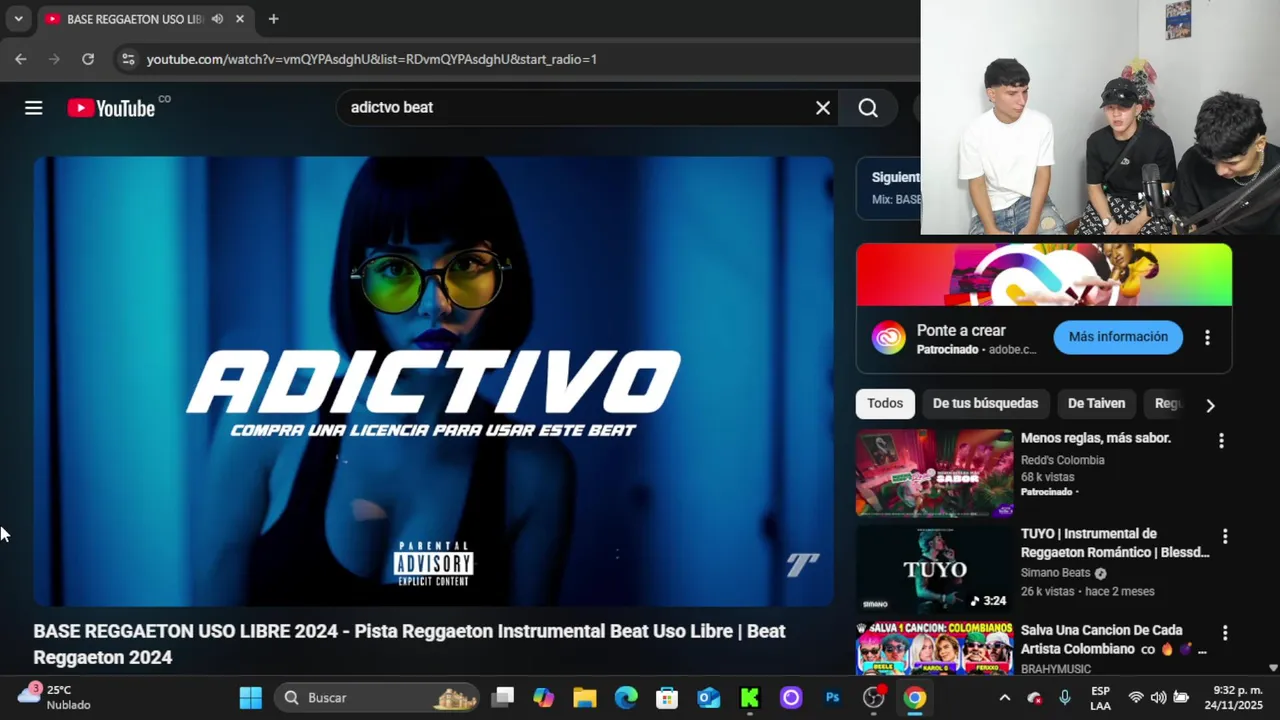This screenshot has height=720, width=1280.
Task: Focus the Chrome address bar URL
Action: pos(372,59)
